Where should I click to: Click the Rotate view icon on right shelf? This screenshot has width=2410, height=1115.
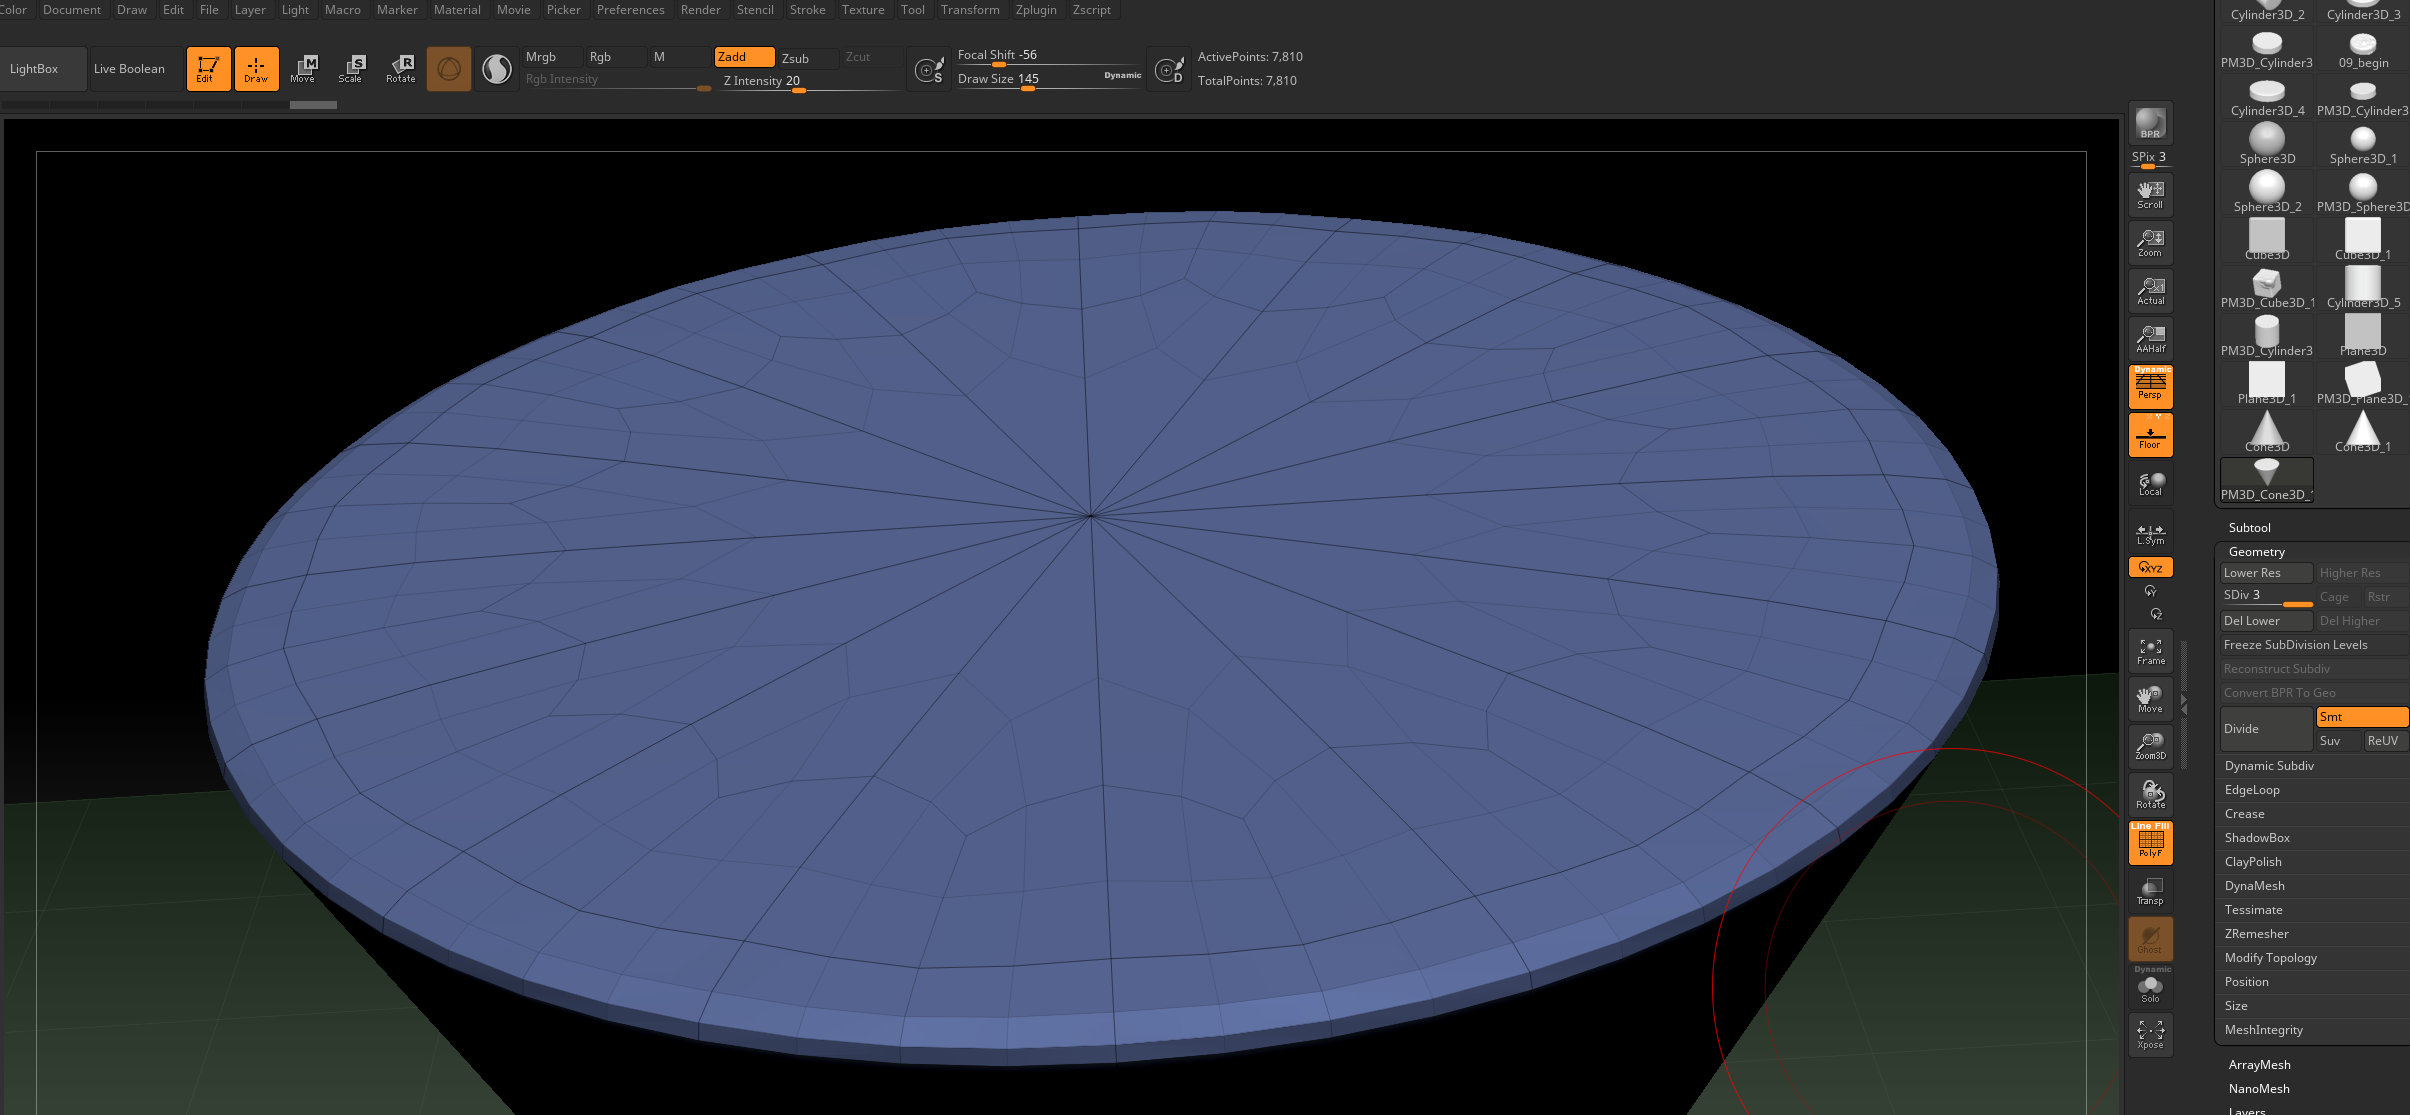pos(2150,795)
